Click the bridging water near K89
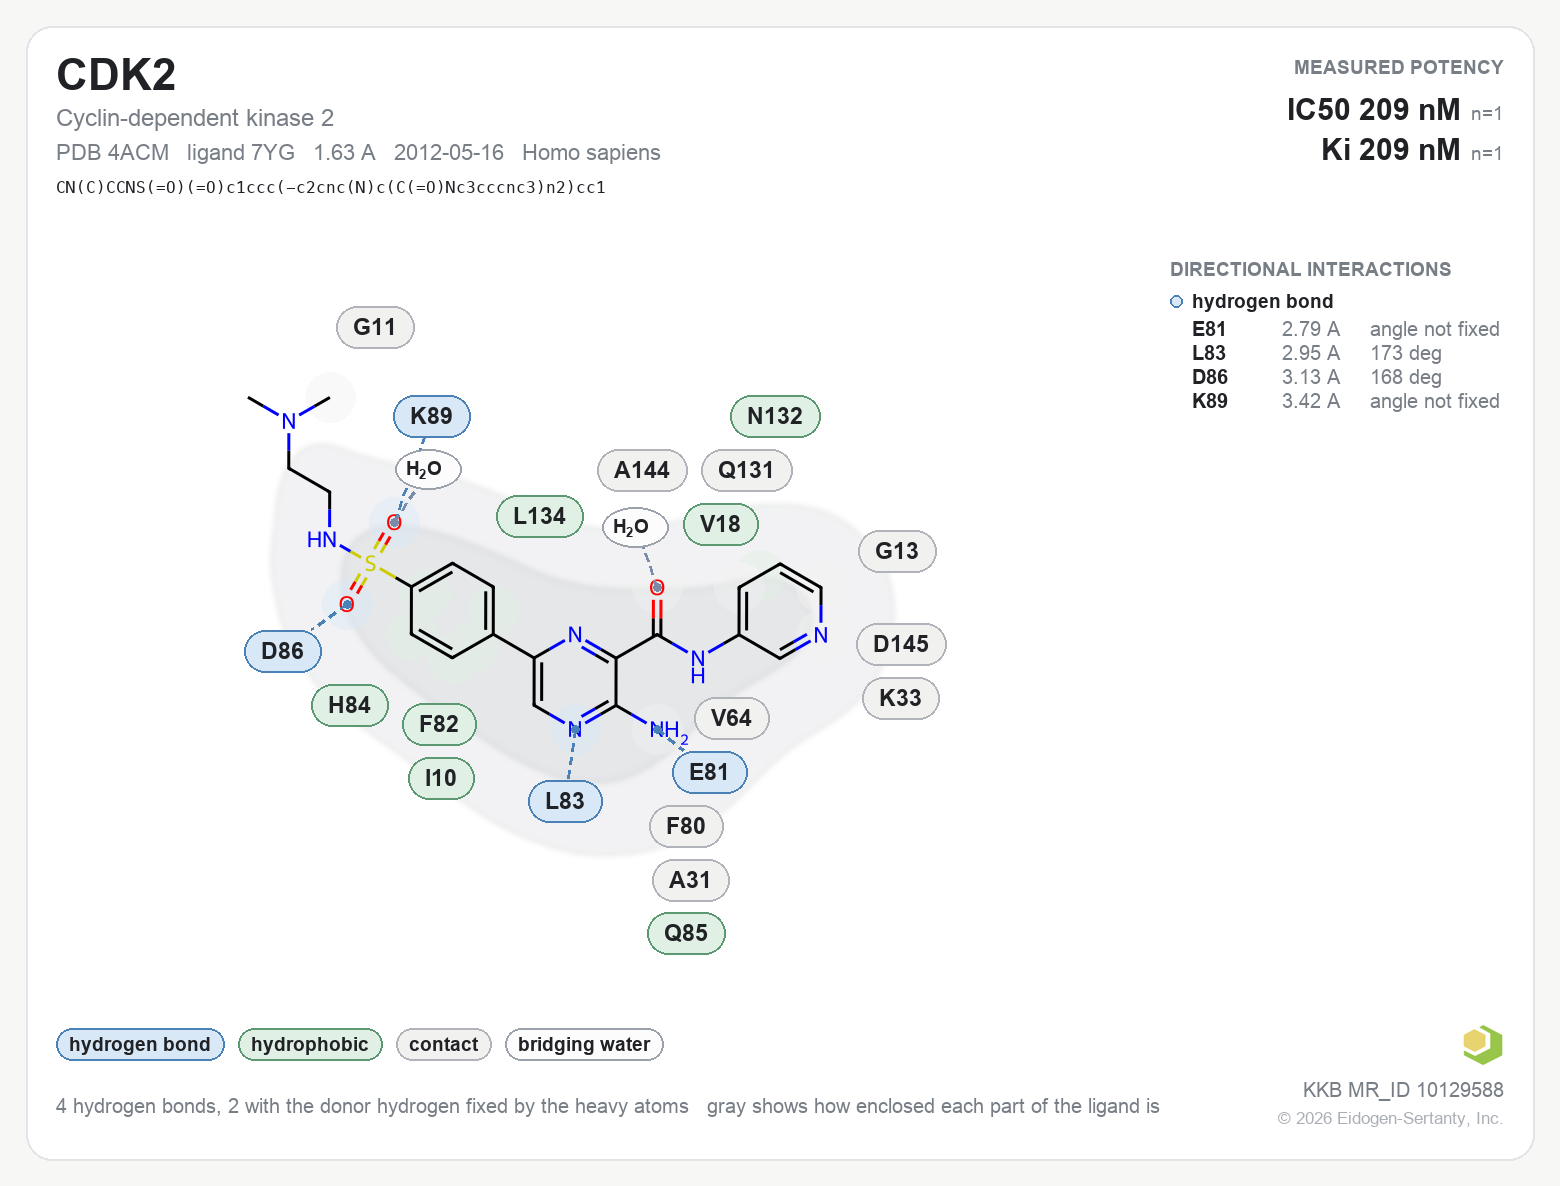 click(x=428, y=469)
